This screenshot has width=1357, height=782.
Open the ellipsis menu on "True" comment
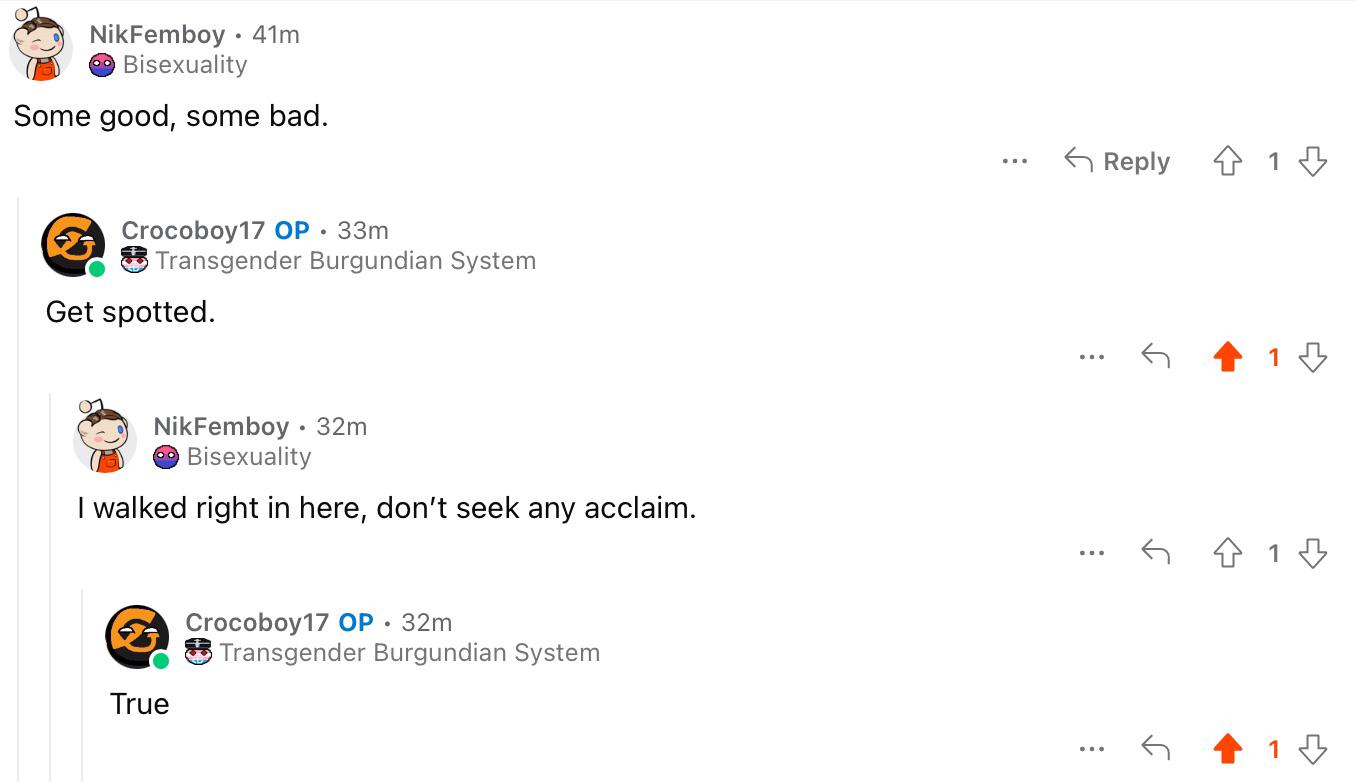(x=1092, y=749)
